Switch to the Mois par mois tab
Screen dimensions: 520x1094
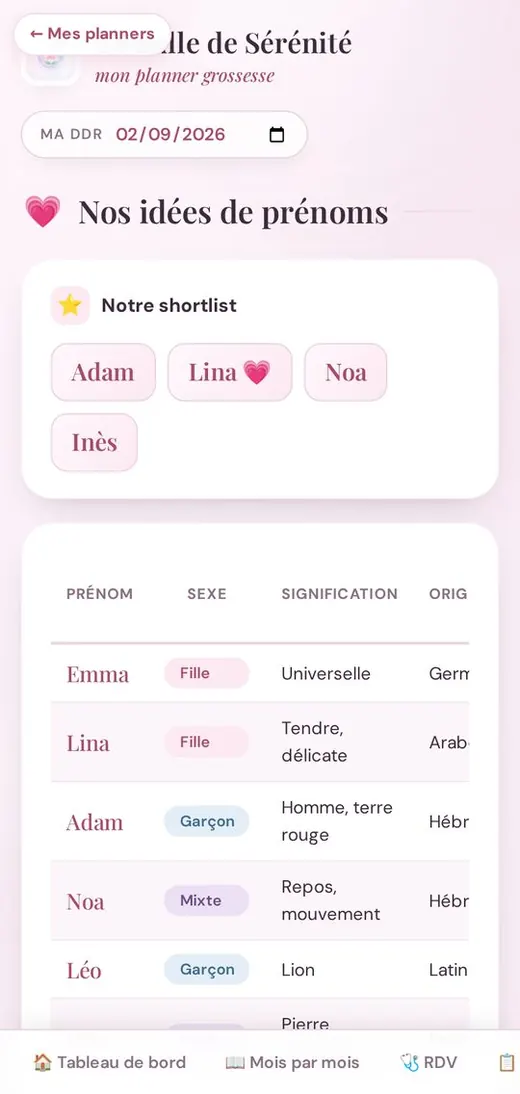[x=292, y=1063]
